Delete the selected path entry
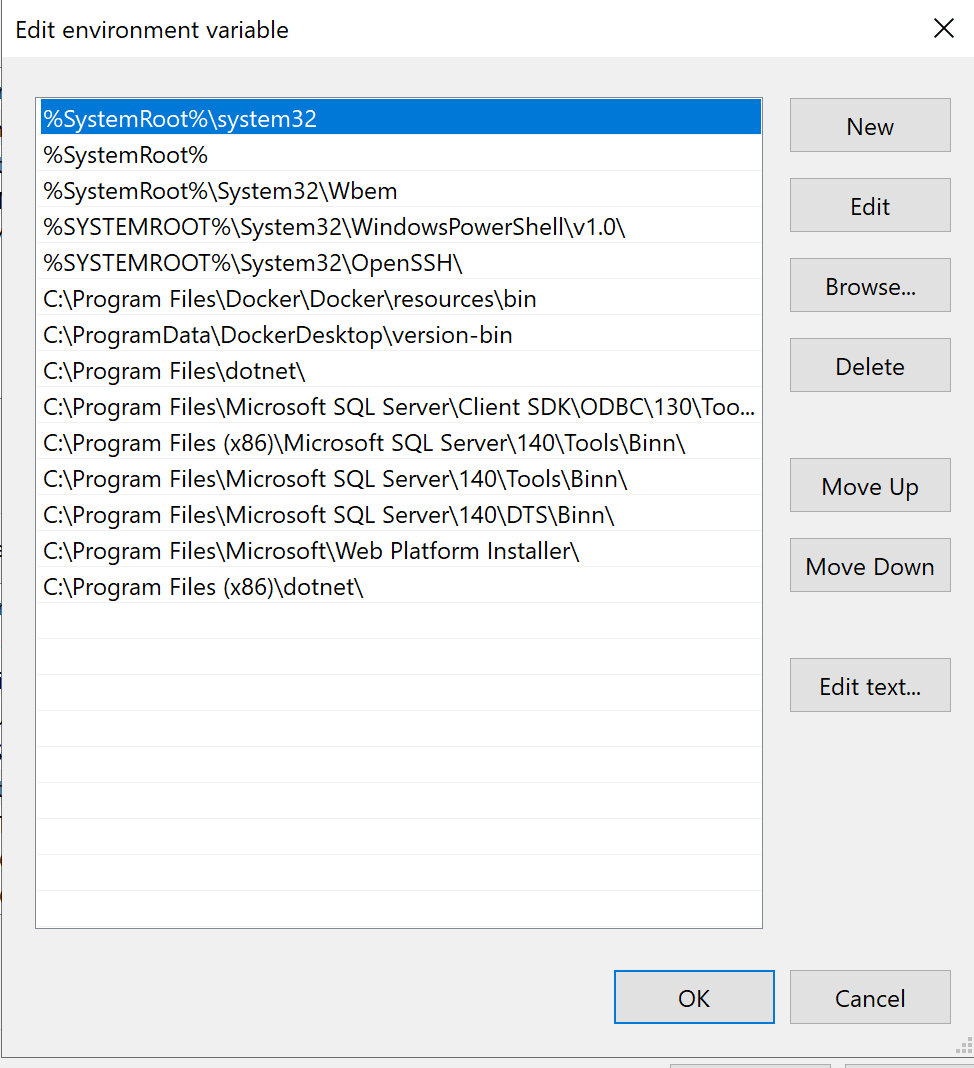This screenshot has width=974, height=1068. 870,365
